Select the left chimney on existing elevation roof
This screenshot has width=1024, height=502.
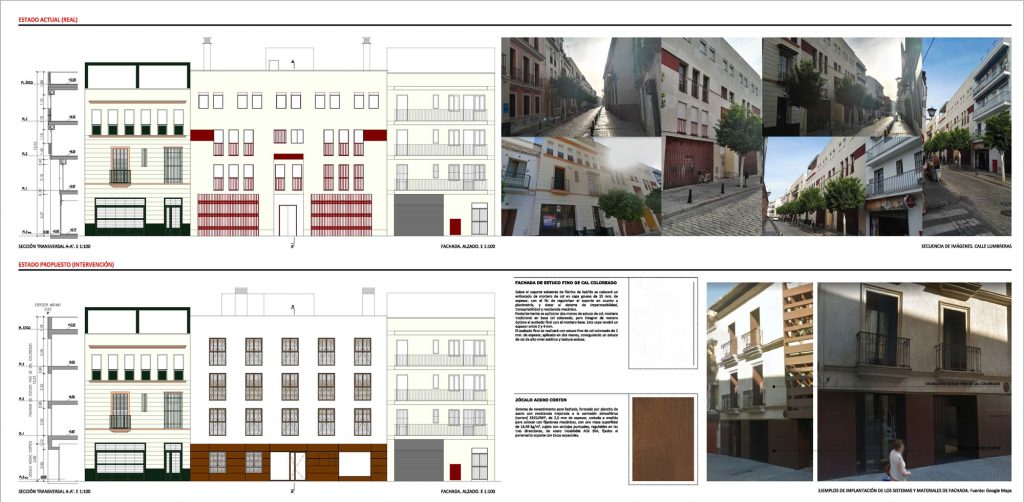207,52
